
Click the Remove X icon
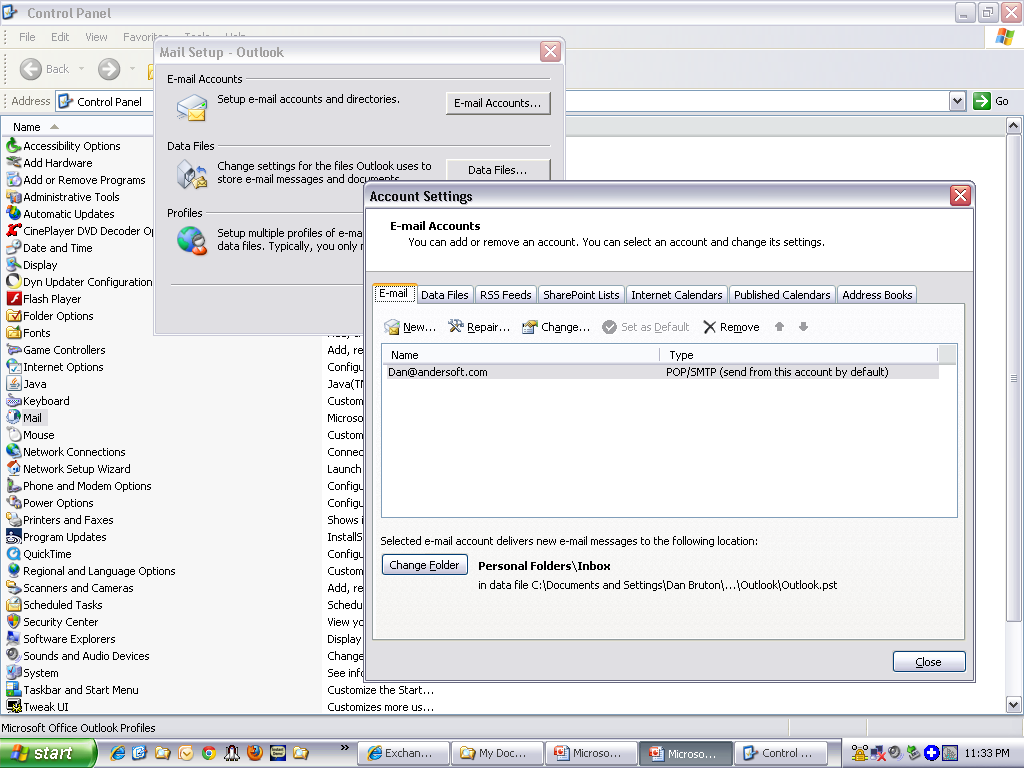click(x=709, y=327)
